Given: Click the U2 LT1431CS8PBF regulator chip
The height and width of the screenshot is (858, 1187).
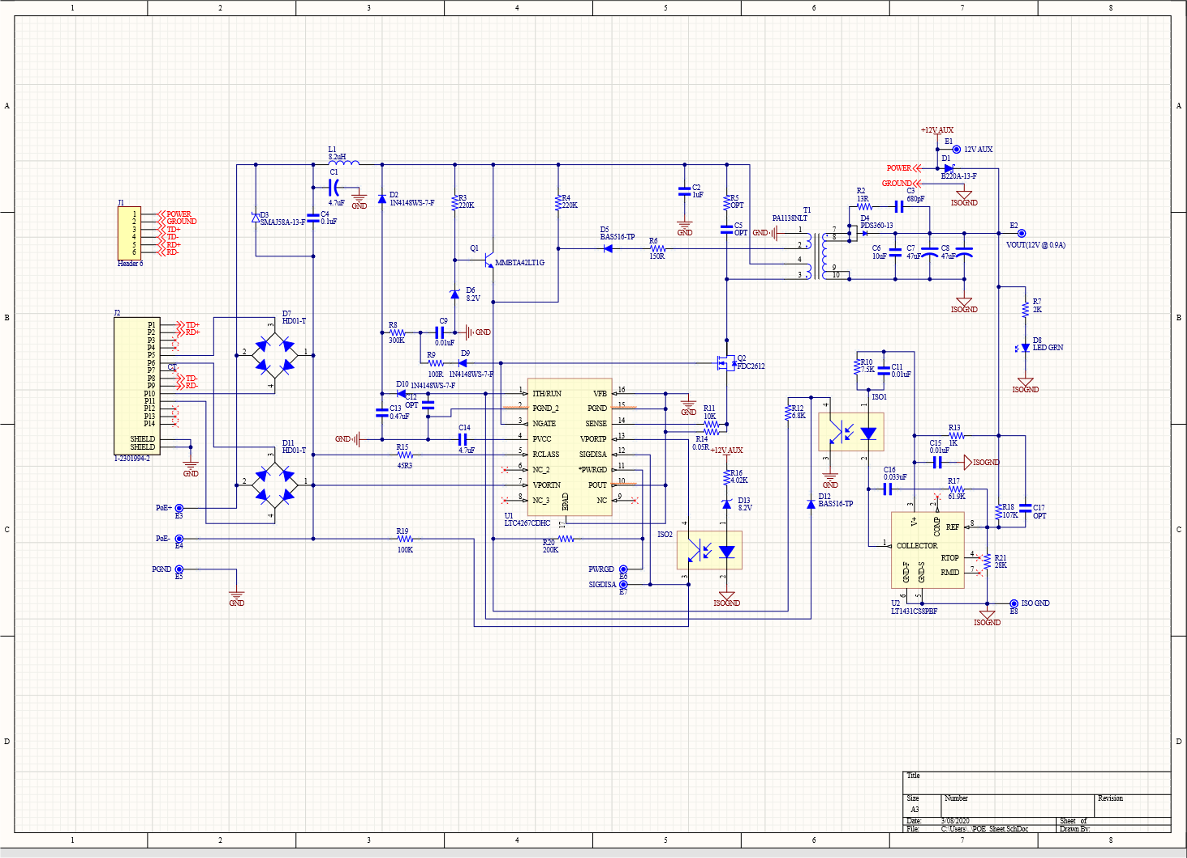Looking at the screenshot, I should [927, 551].
